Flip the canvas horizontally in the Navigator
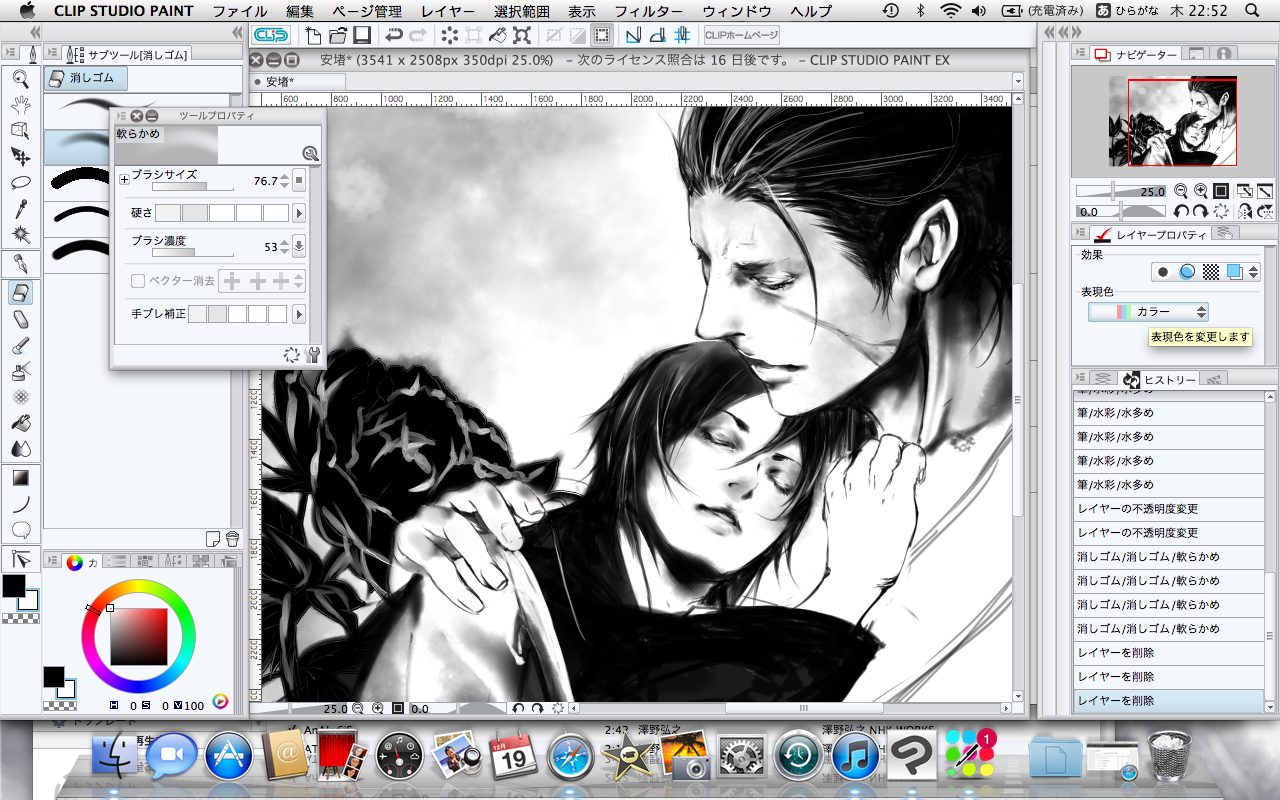This screenshot has height=800, width=1280. coord(1245,212)
